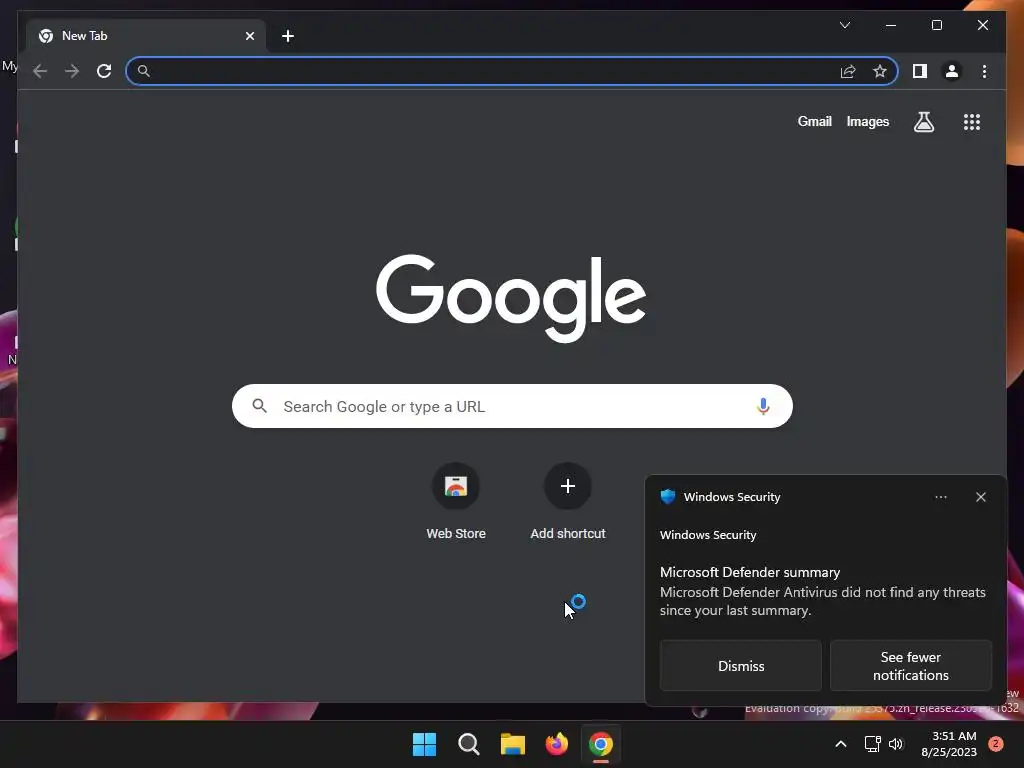
Task: Click the Google logo
Action: [x=511, y=298]
